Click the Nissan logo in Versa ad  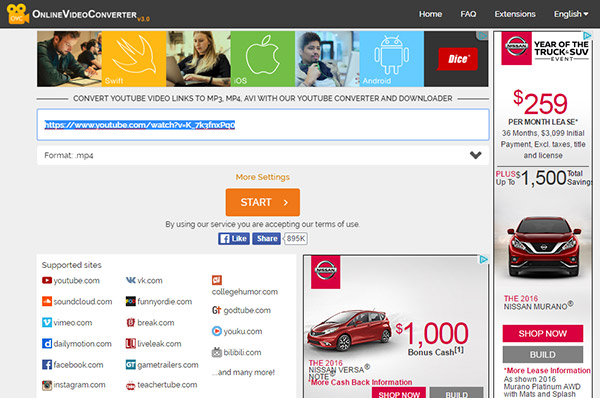click(325, 272)
